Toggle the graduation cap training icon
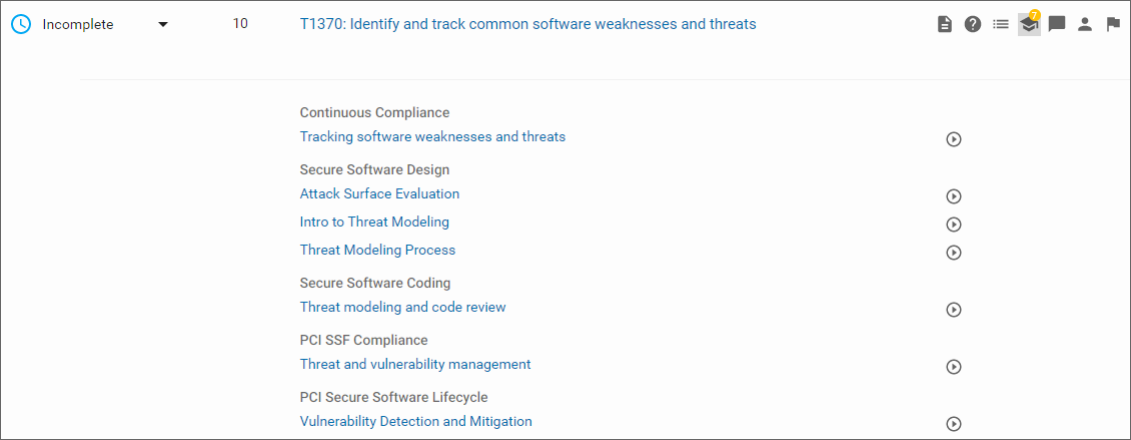The image size is (1131, 440). coord(1029,25)
